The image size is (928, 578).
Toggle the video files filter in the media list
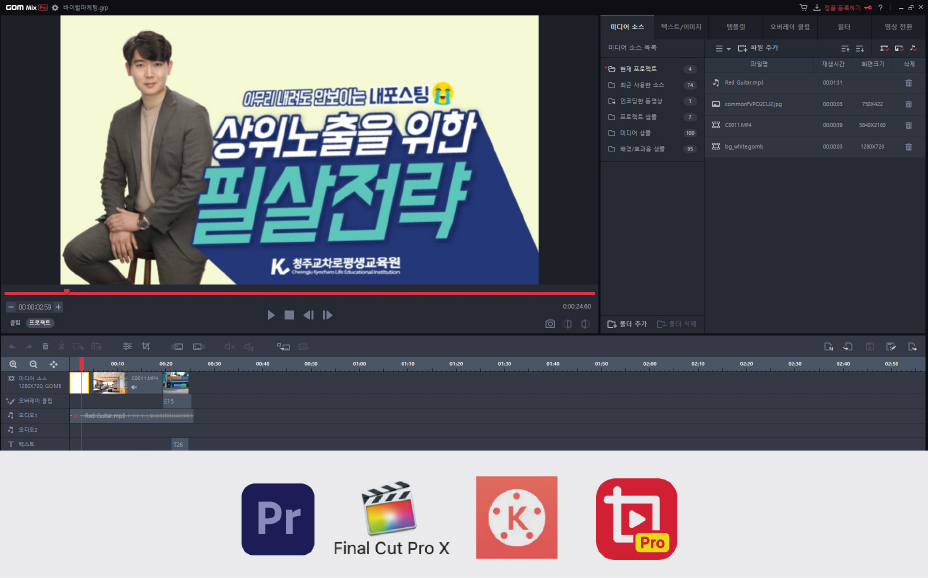coord(884,49)
